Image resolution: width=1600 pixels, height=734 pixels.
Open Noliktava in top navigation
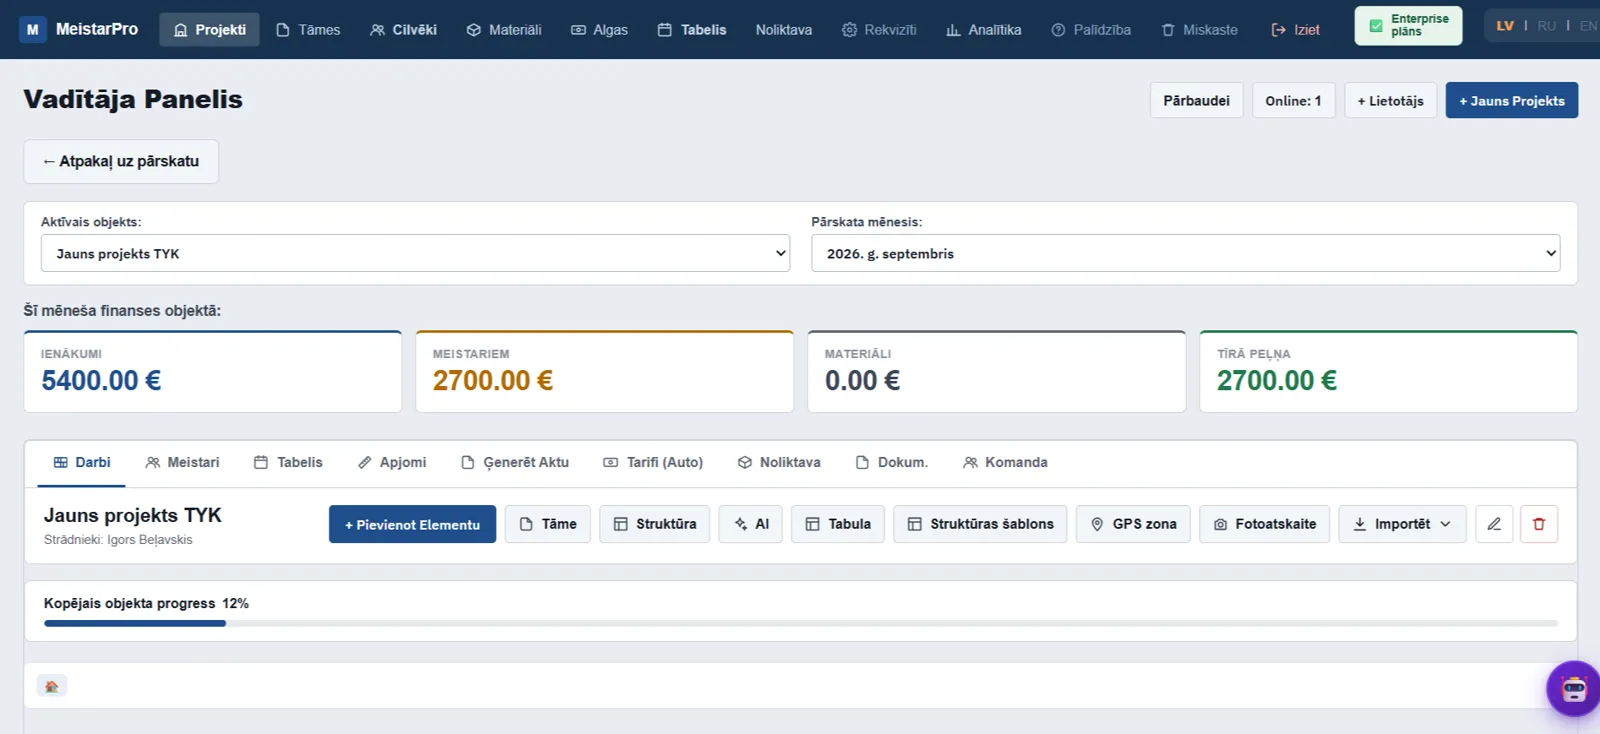pos(784,30)
